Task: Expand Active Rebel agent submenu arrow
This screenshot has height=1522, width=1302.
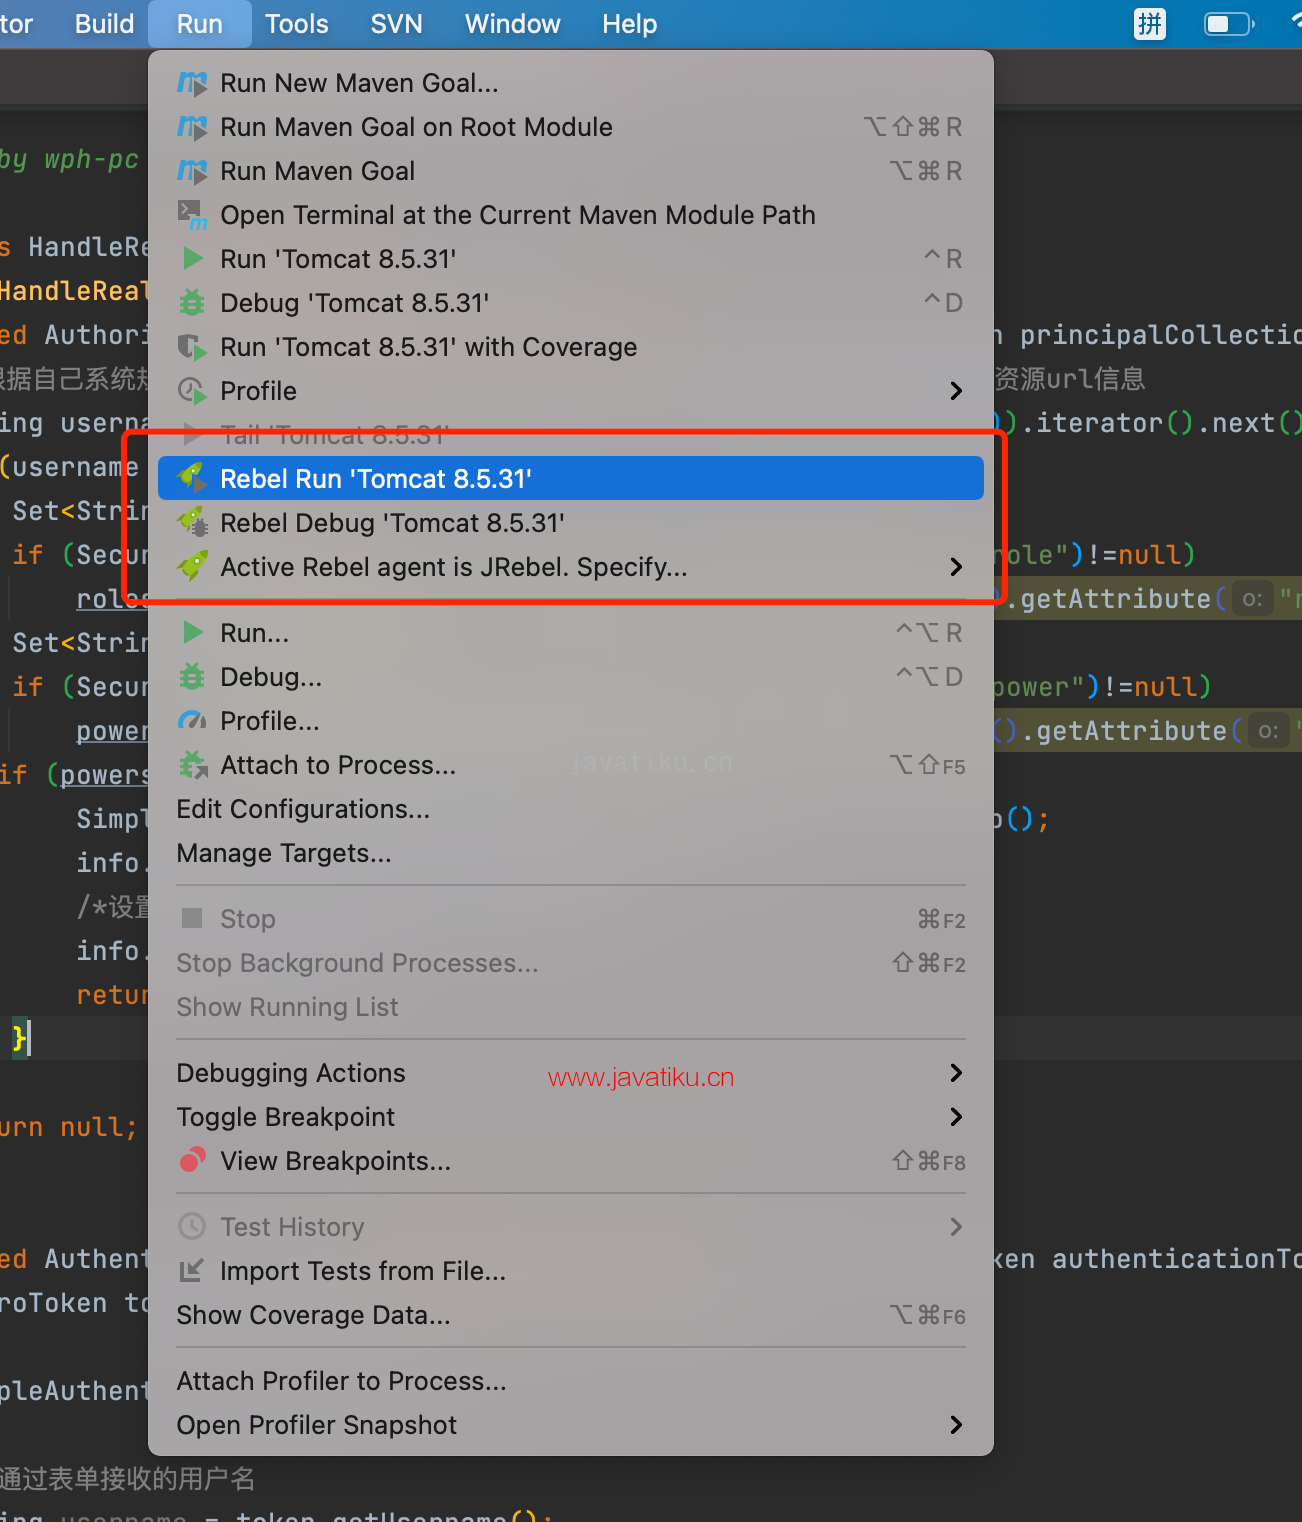Action: tap(956, 567)
